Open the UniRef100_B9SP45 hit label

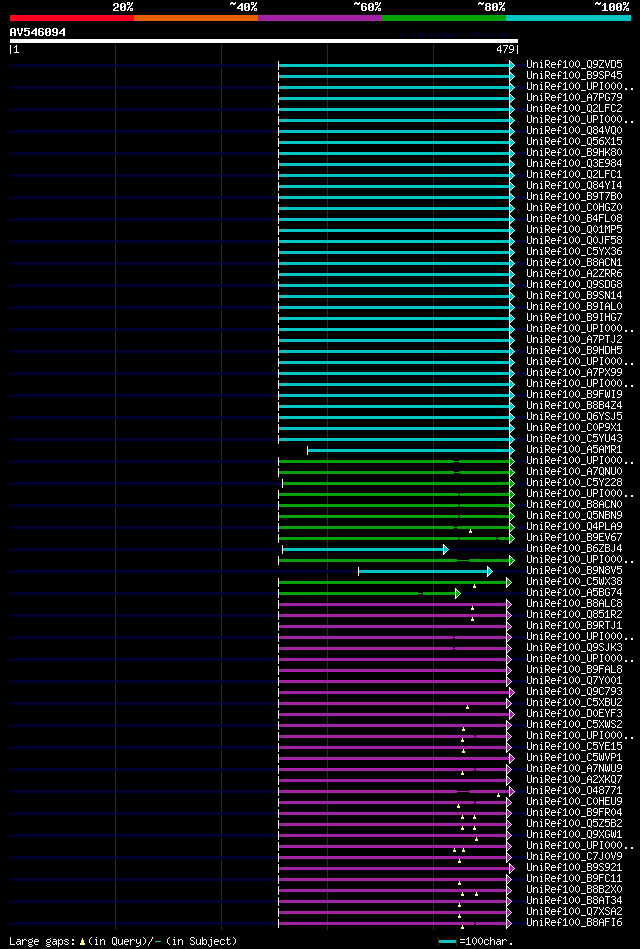click(x=575, y=75)
